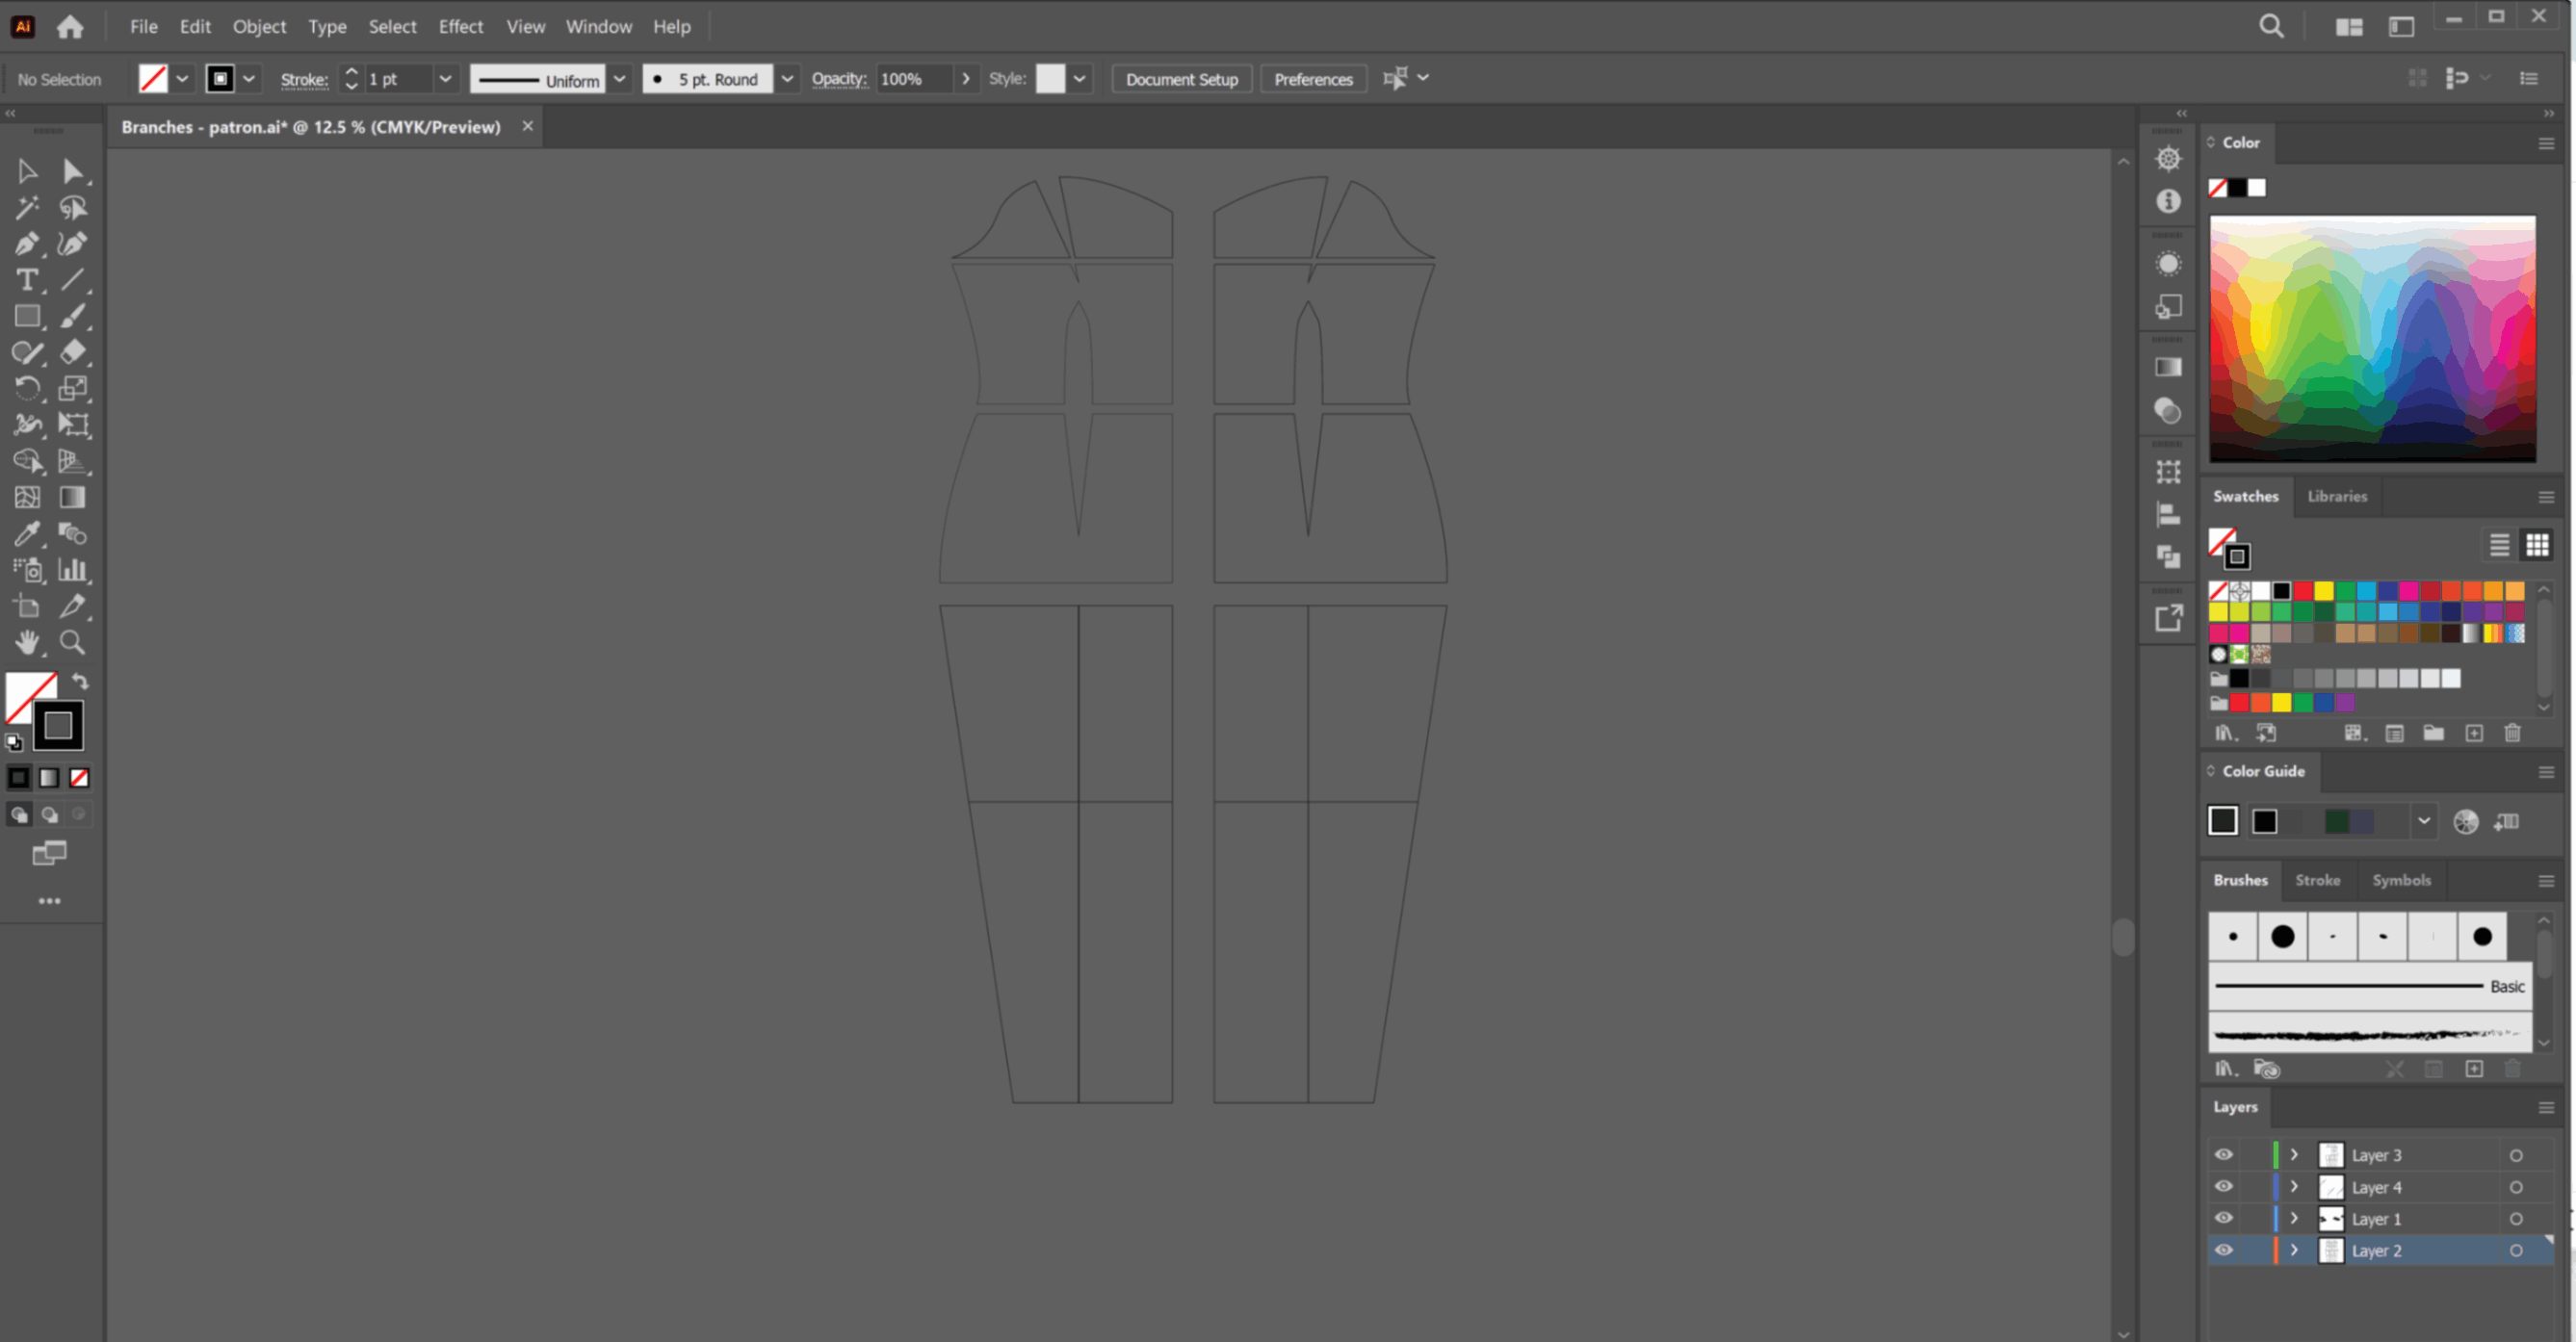Viewport: 2576px width, 1342px height.
Task: Click the Document Setup button
Action: click(1181, 79)
